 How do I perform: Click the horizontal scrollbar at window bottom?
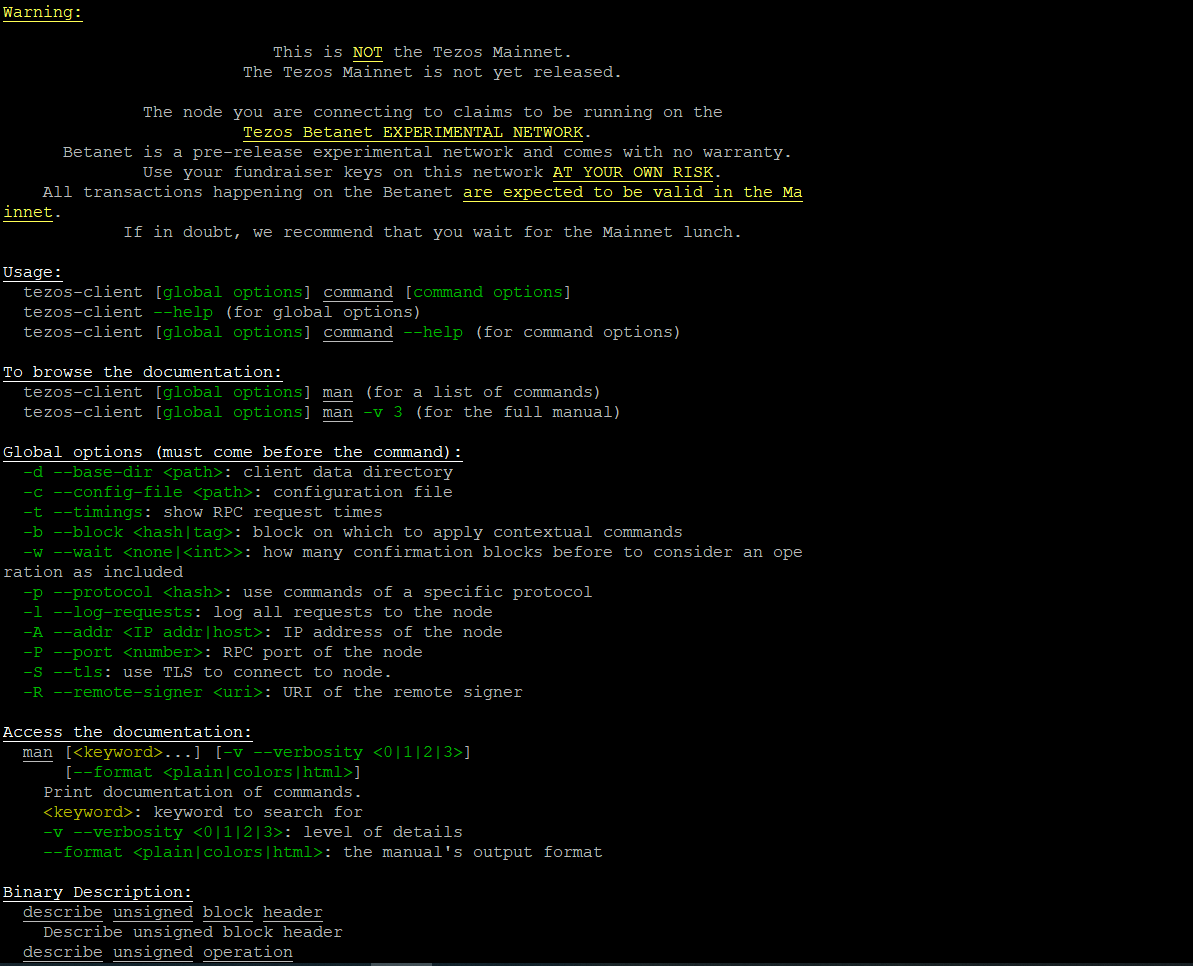(x=401, y=964)
